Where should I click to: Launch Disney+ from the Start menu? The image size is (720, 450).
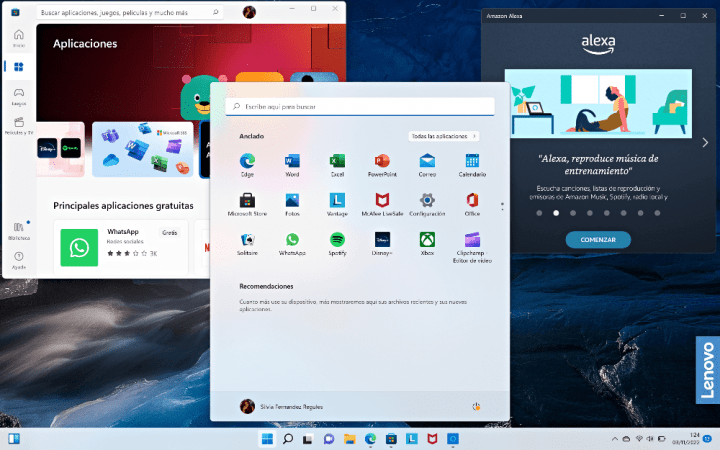(x=382, y=244)
